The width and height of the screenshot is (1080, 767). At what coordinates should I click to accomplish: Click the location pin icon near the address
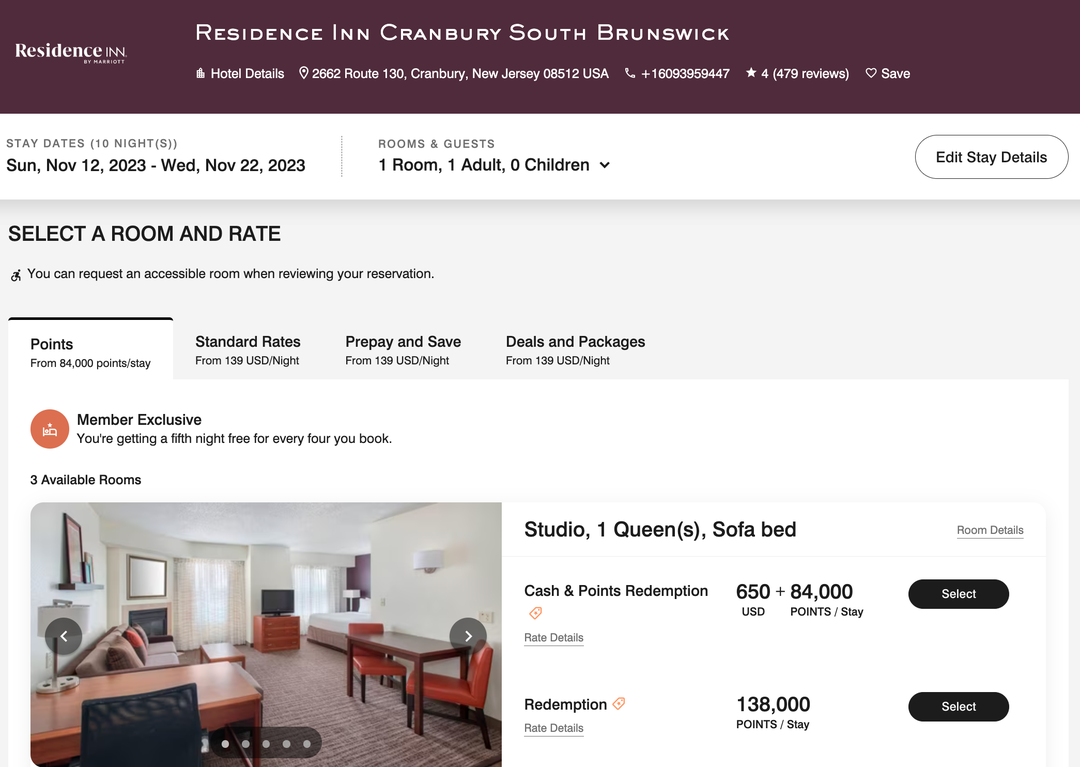[x=303, y=72]
